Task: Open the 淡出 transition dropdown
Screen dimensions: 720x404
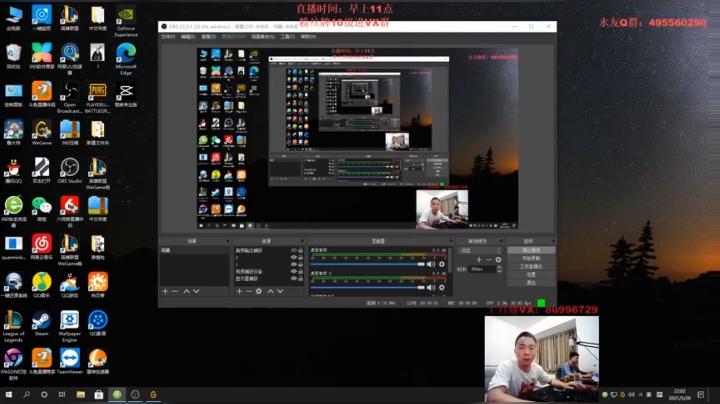Action: point(480,251)
